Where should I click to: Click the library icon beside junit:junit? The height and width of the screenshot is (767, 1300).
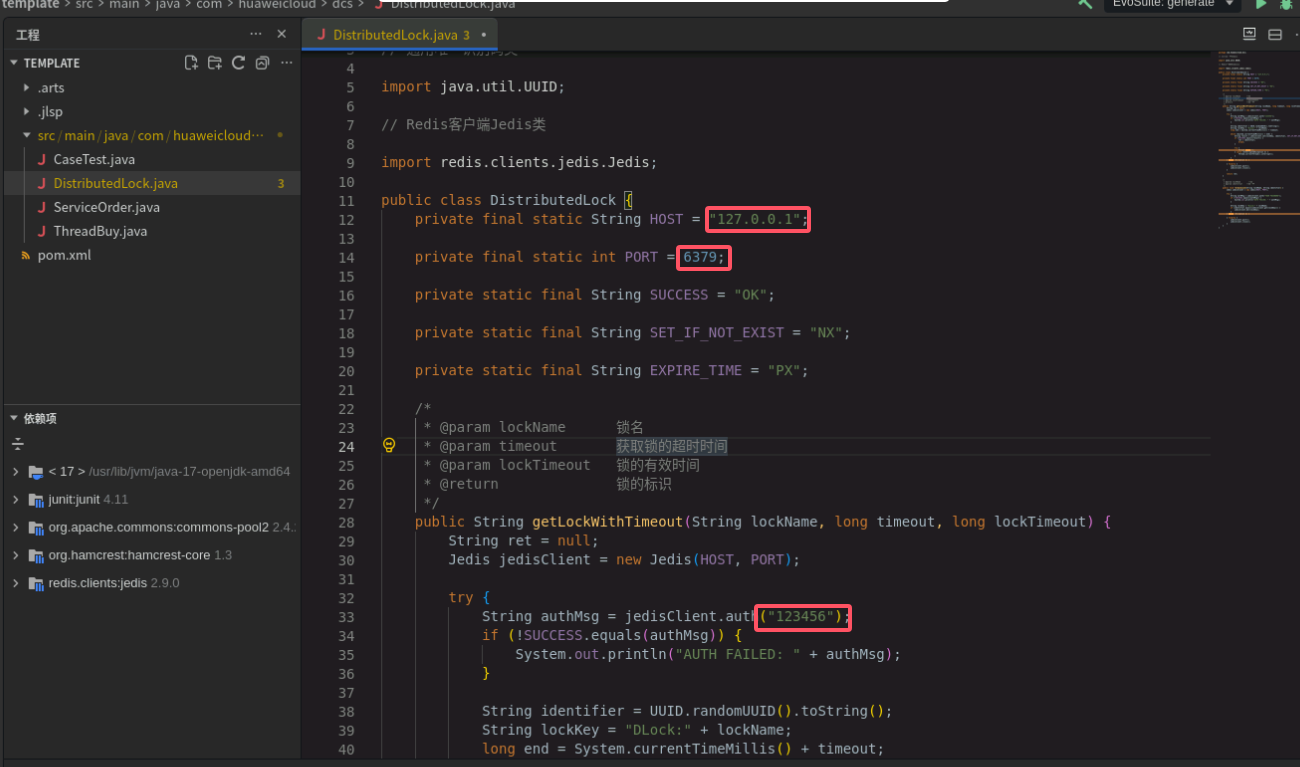pos(36,499)
